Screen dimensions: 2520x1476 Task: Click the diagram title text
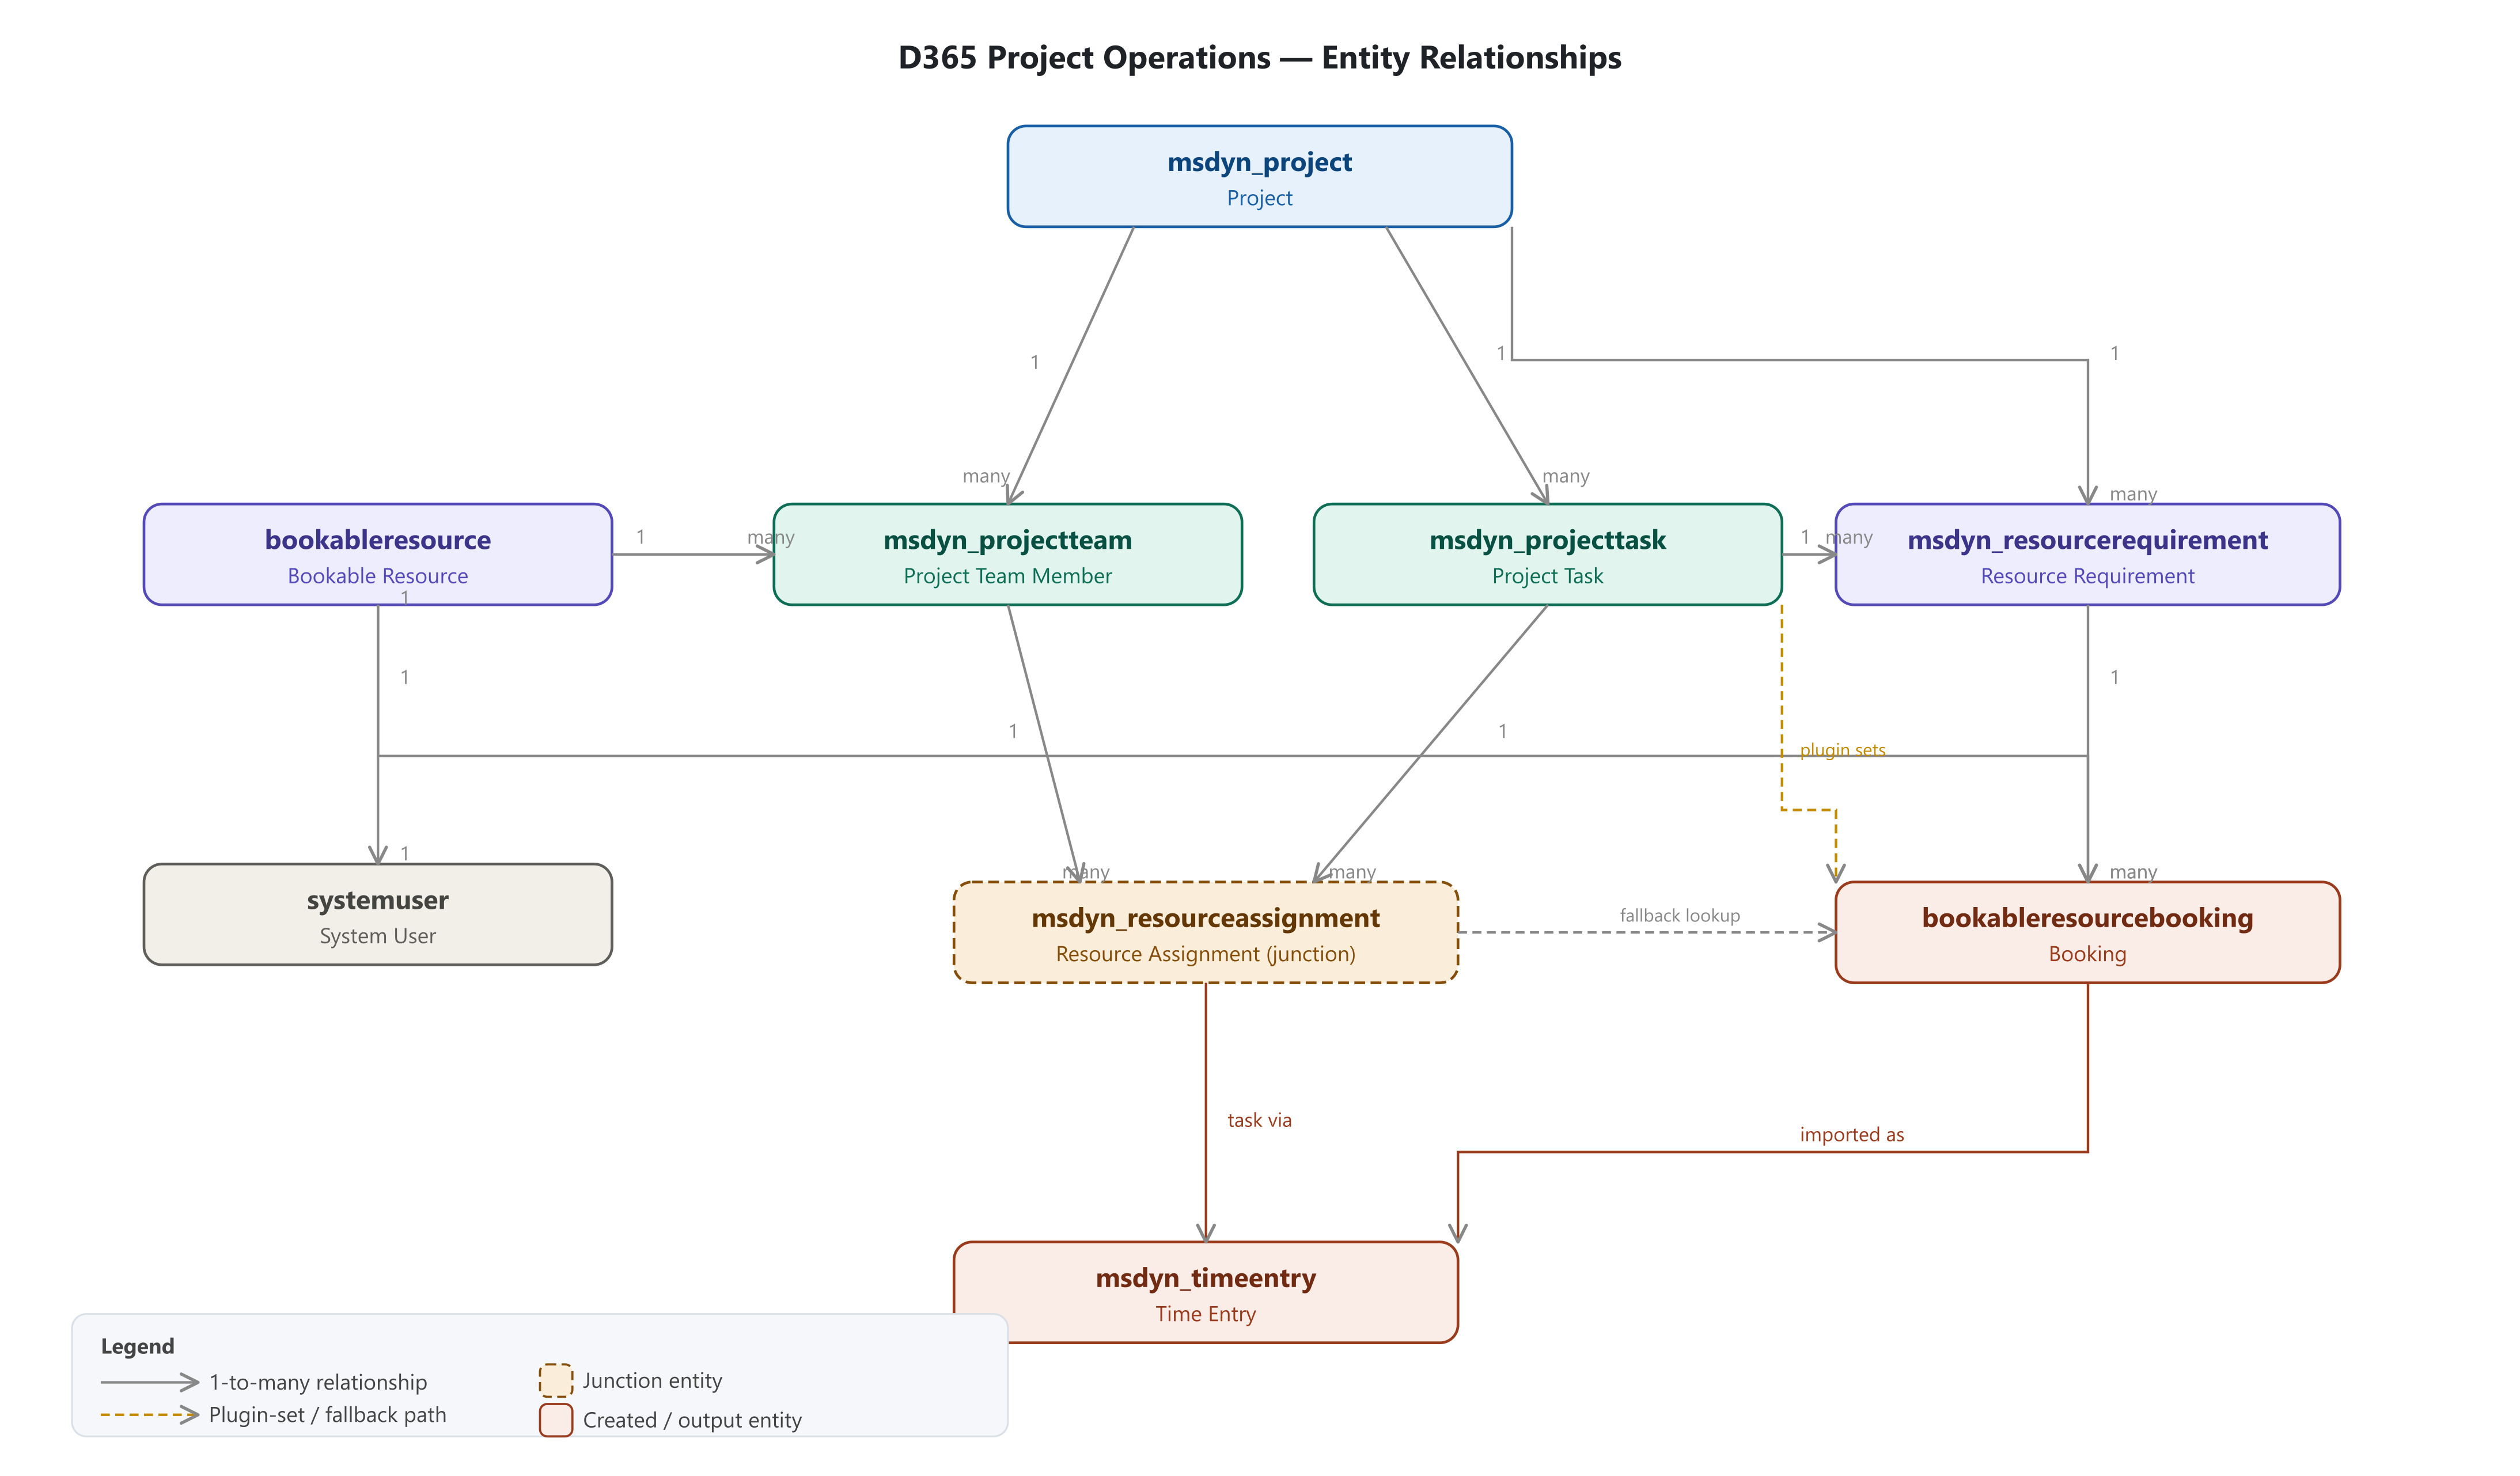(1259, 57)
